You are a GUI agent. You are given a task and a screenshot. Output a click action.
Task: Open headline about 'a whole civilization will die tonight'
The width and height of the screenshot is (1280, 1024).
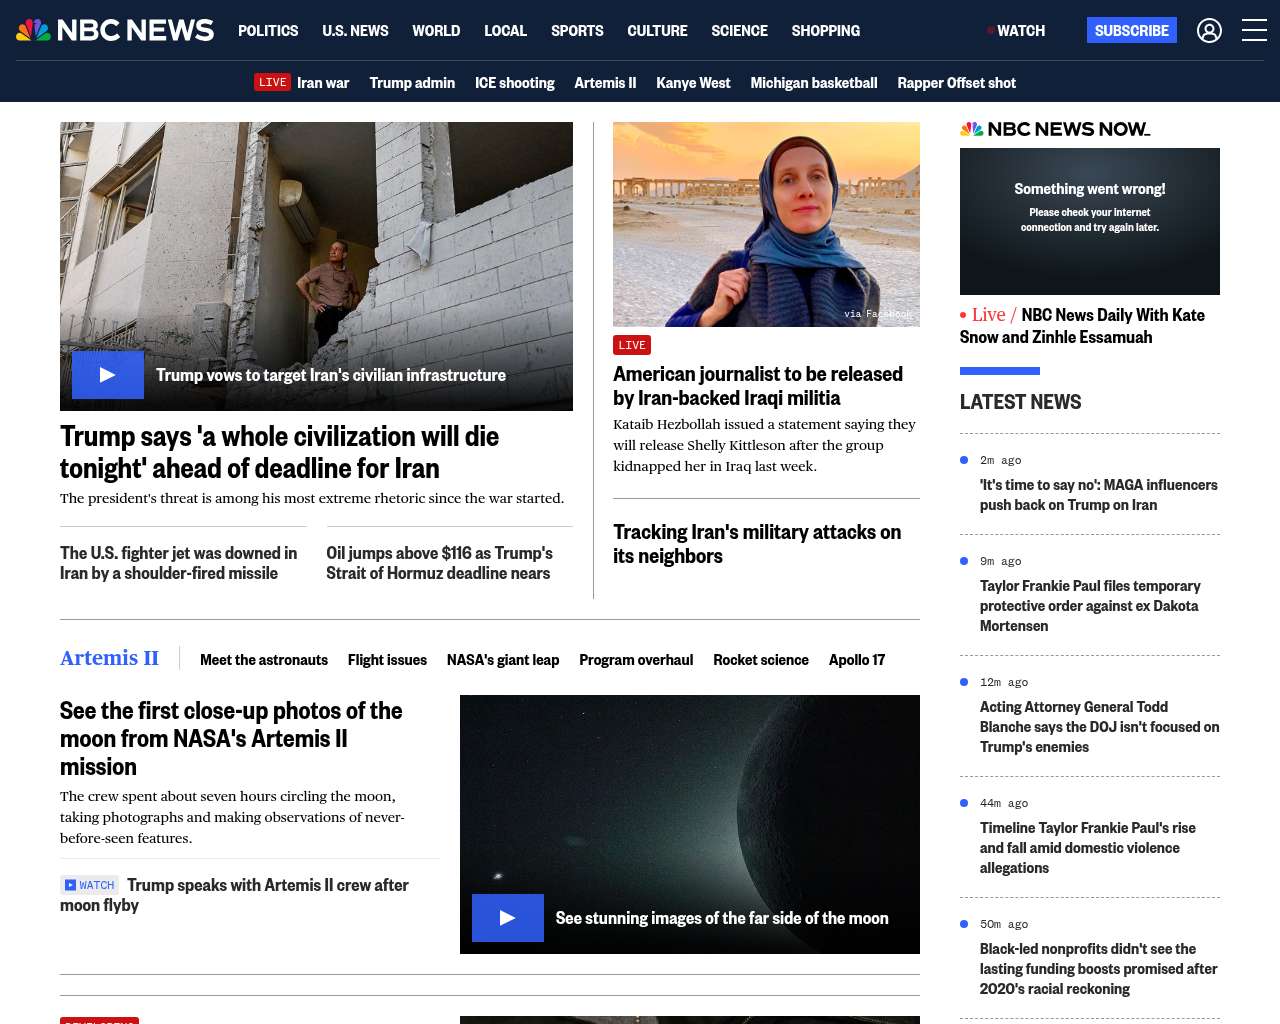280,452
